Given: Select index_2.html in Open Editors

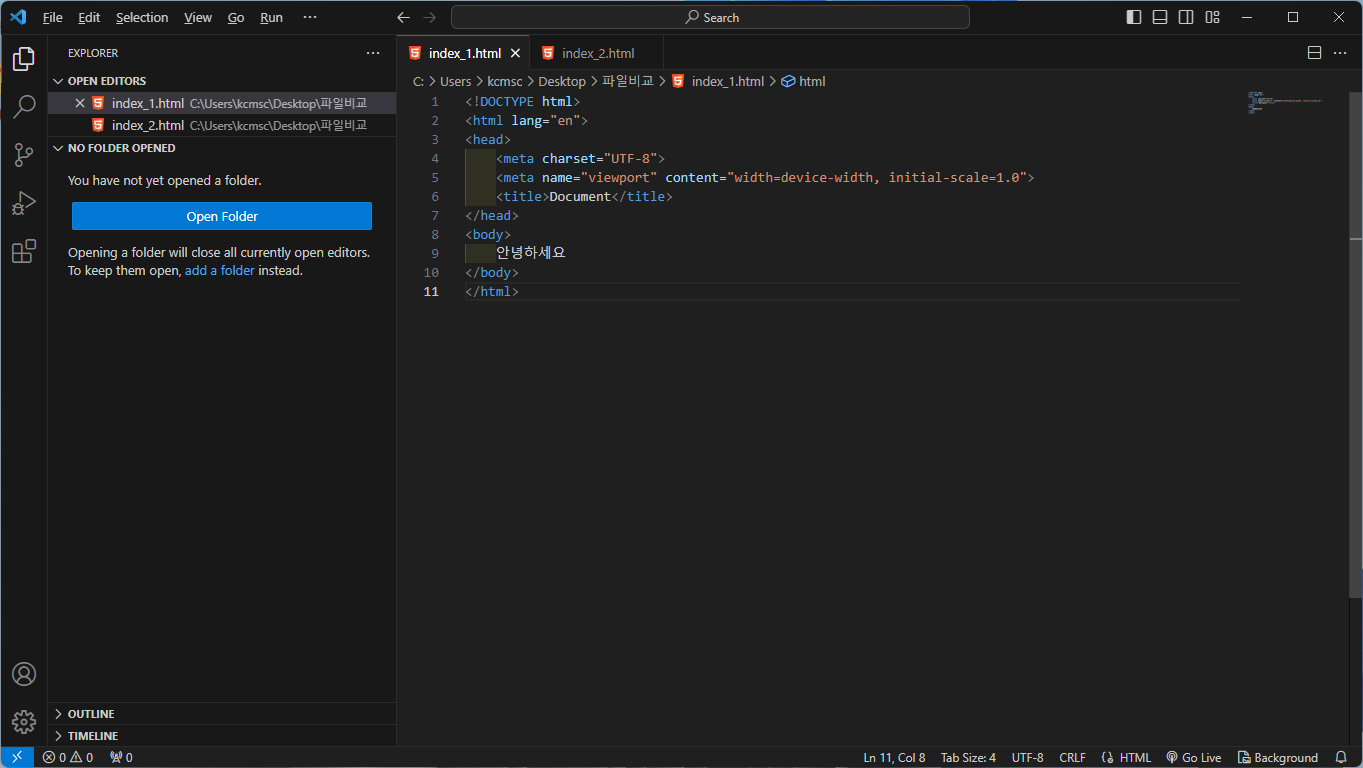Looking at the screenshot, I should pyautogui.click(x=222, y=125).
